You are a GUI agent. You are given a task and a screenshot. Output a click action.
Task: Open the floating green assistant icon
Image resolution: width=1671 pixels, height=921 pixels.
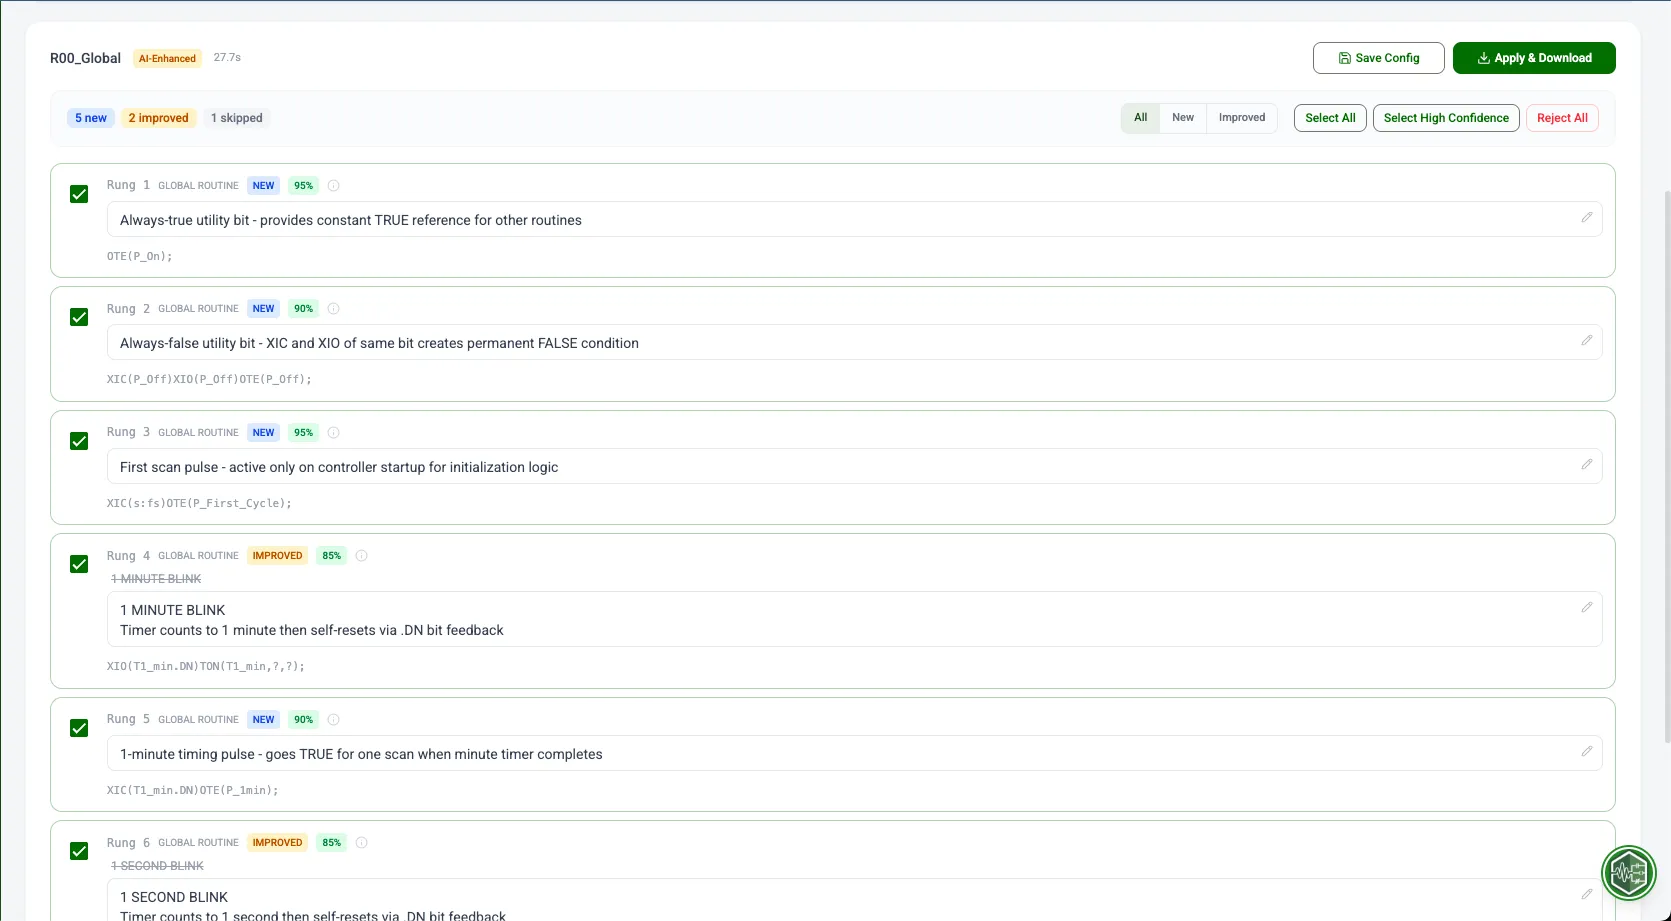pyautogui.click(x=1629, y=874)
